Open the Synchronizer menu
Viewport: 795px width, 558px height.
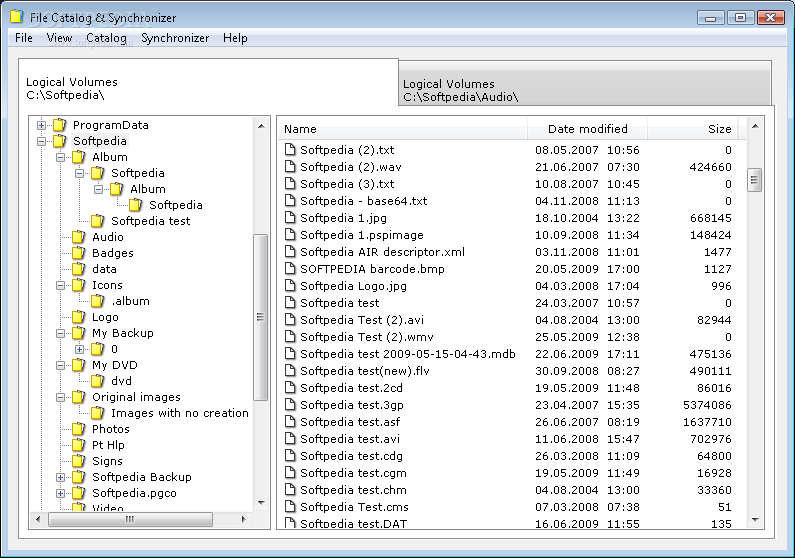[x=175, y=38]
